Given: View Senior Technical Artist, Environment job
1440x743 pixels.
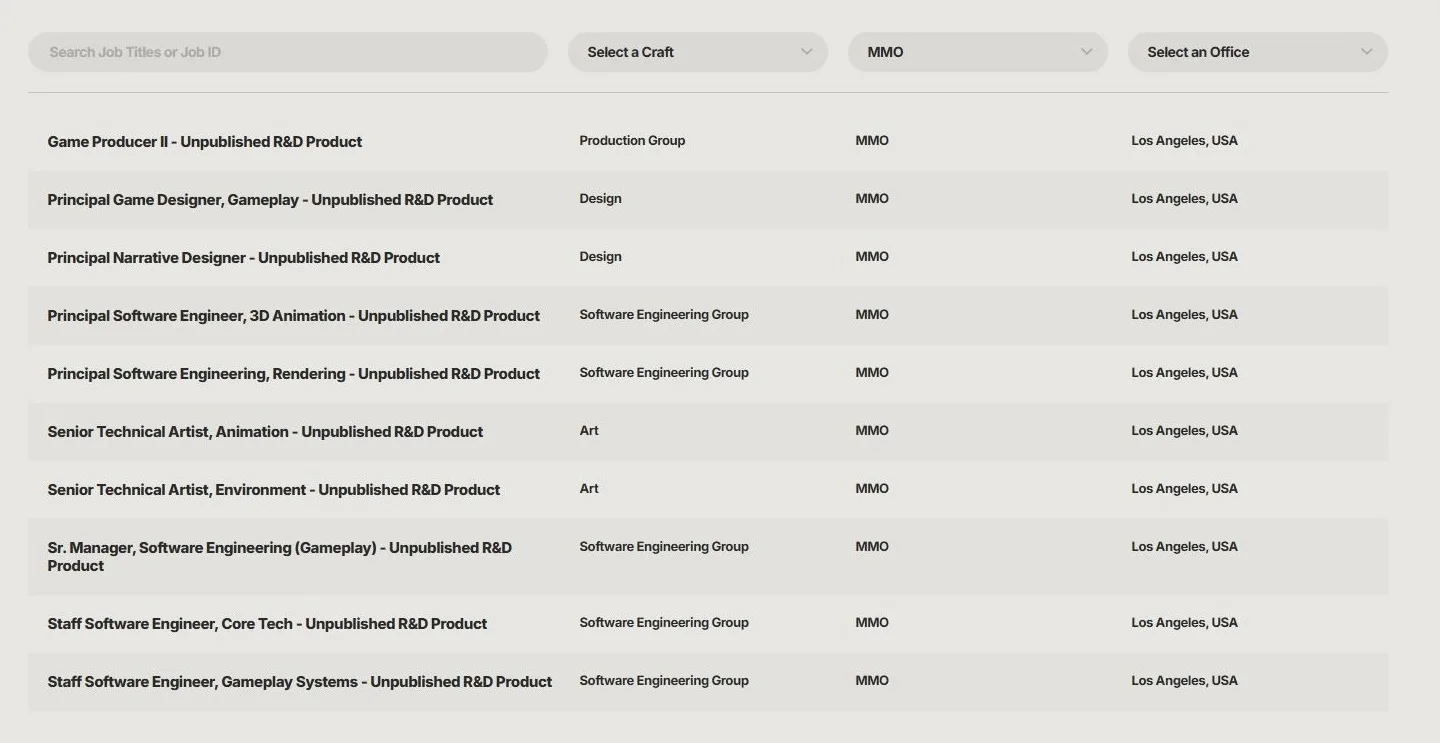Looking at the screenshot, I should 273,490.
